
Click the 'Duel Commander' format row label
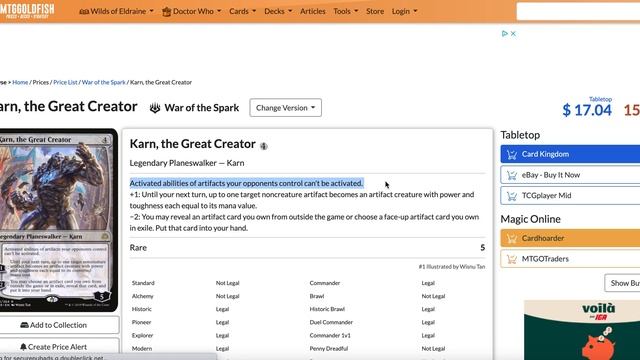point(331,322)
